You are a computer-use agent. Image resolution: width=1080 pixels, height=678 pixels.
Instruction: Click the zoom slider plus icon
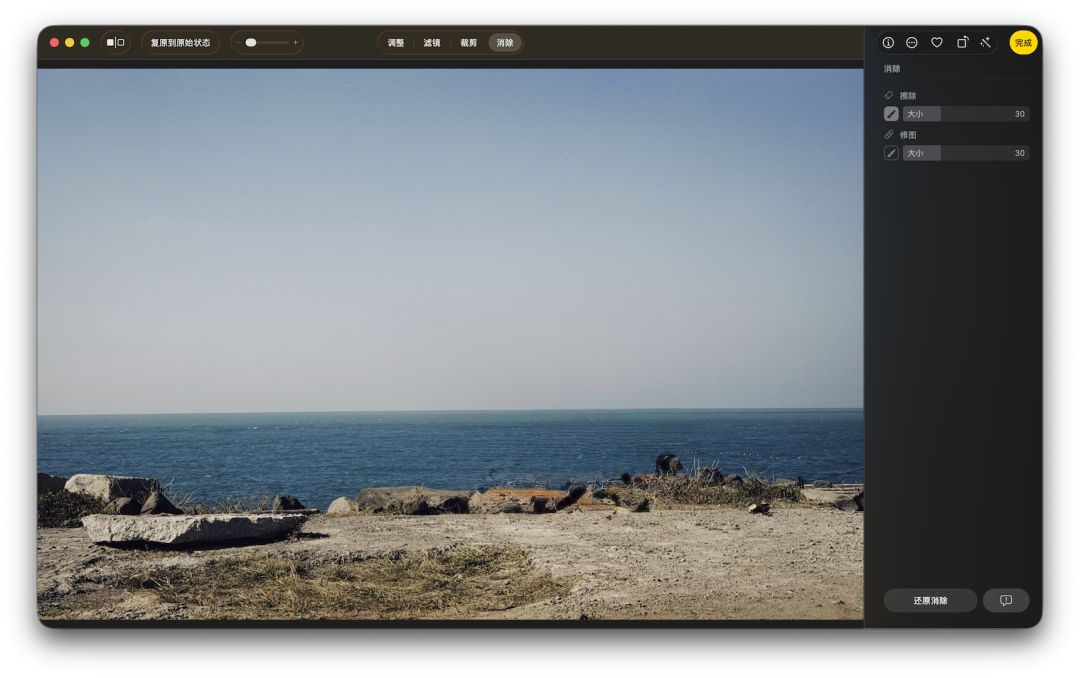tap(295, 43)
